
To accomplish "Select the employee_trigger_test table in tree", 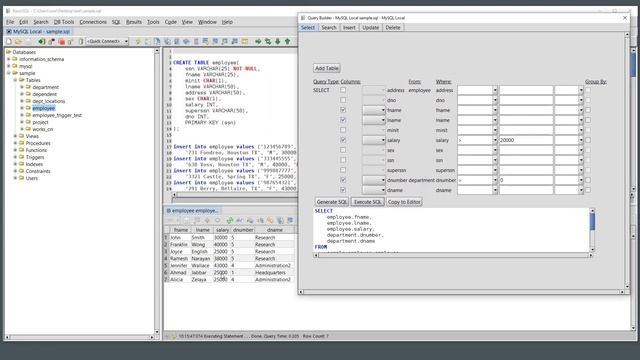I will [x=57, y=115].
